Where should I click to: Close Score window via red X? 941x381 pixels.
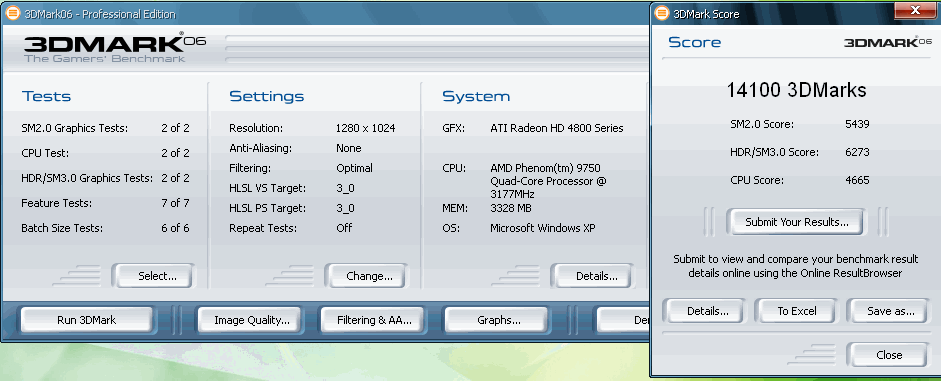coord(916,10)
